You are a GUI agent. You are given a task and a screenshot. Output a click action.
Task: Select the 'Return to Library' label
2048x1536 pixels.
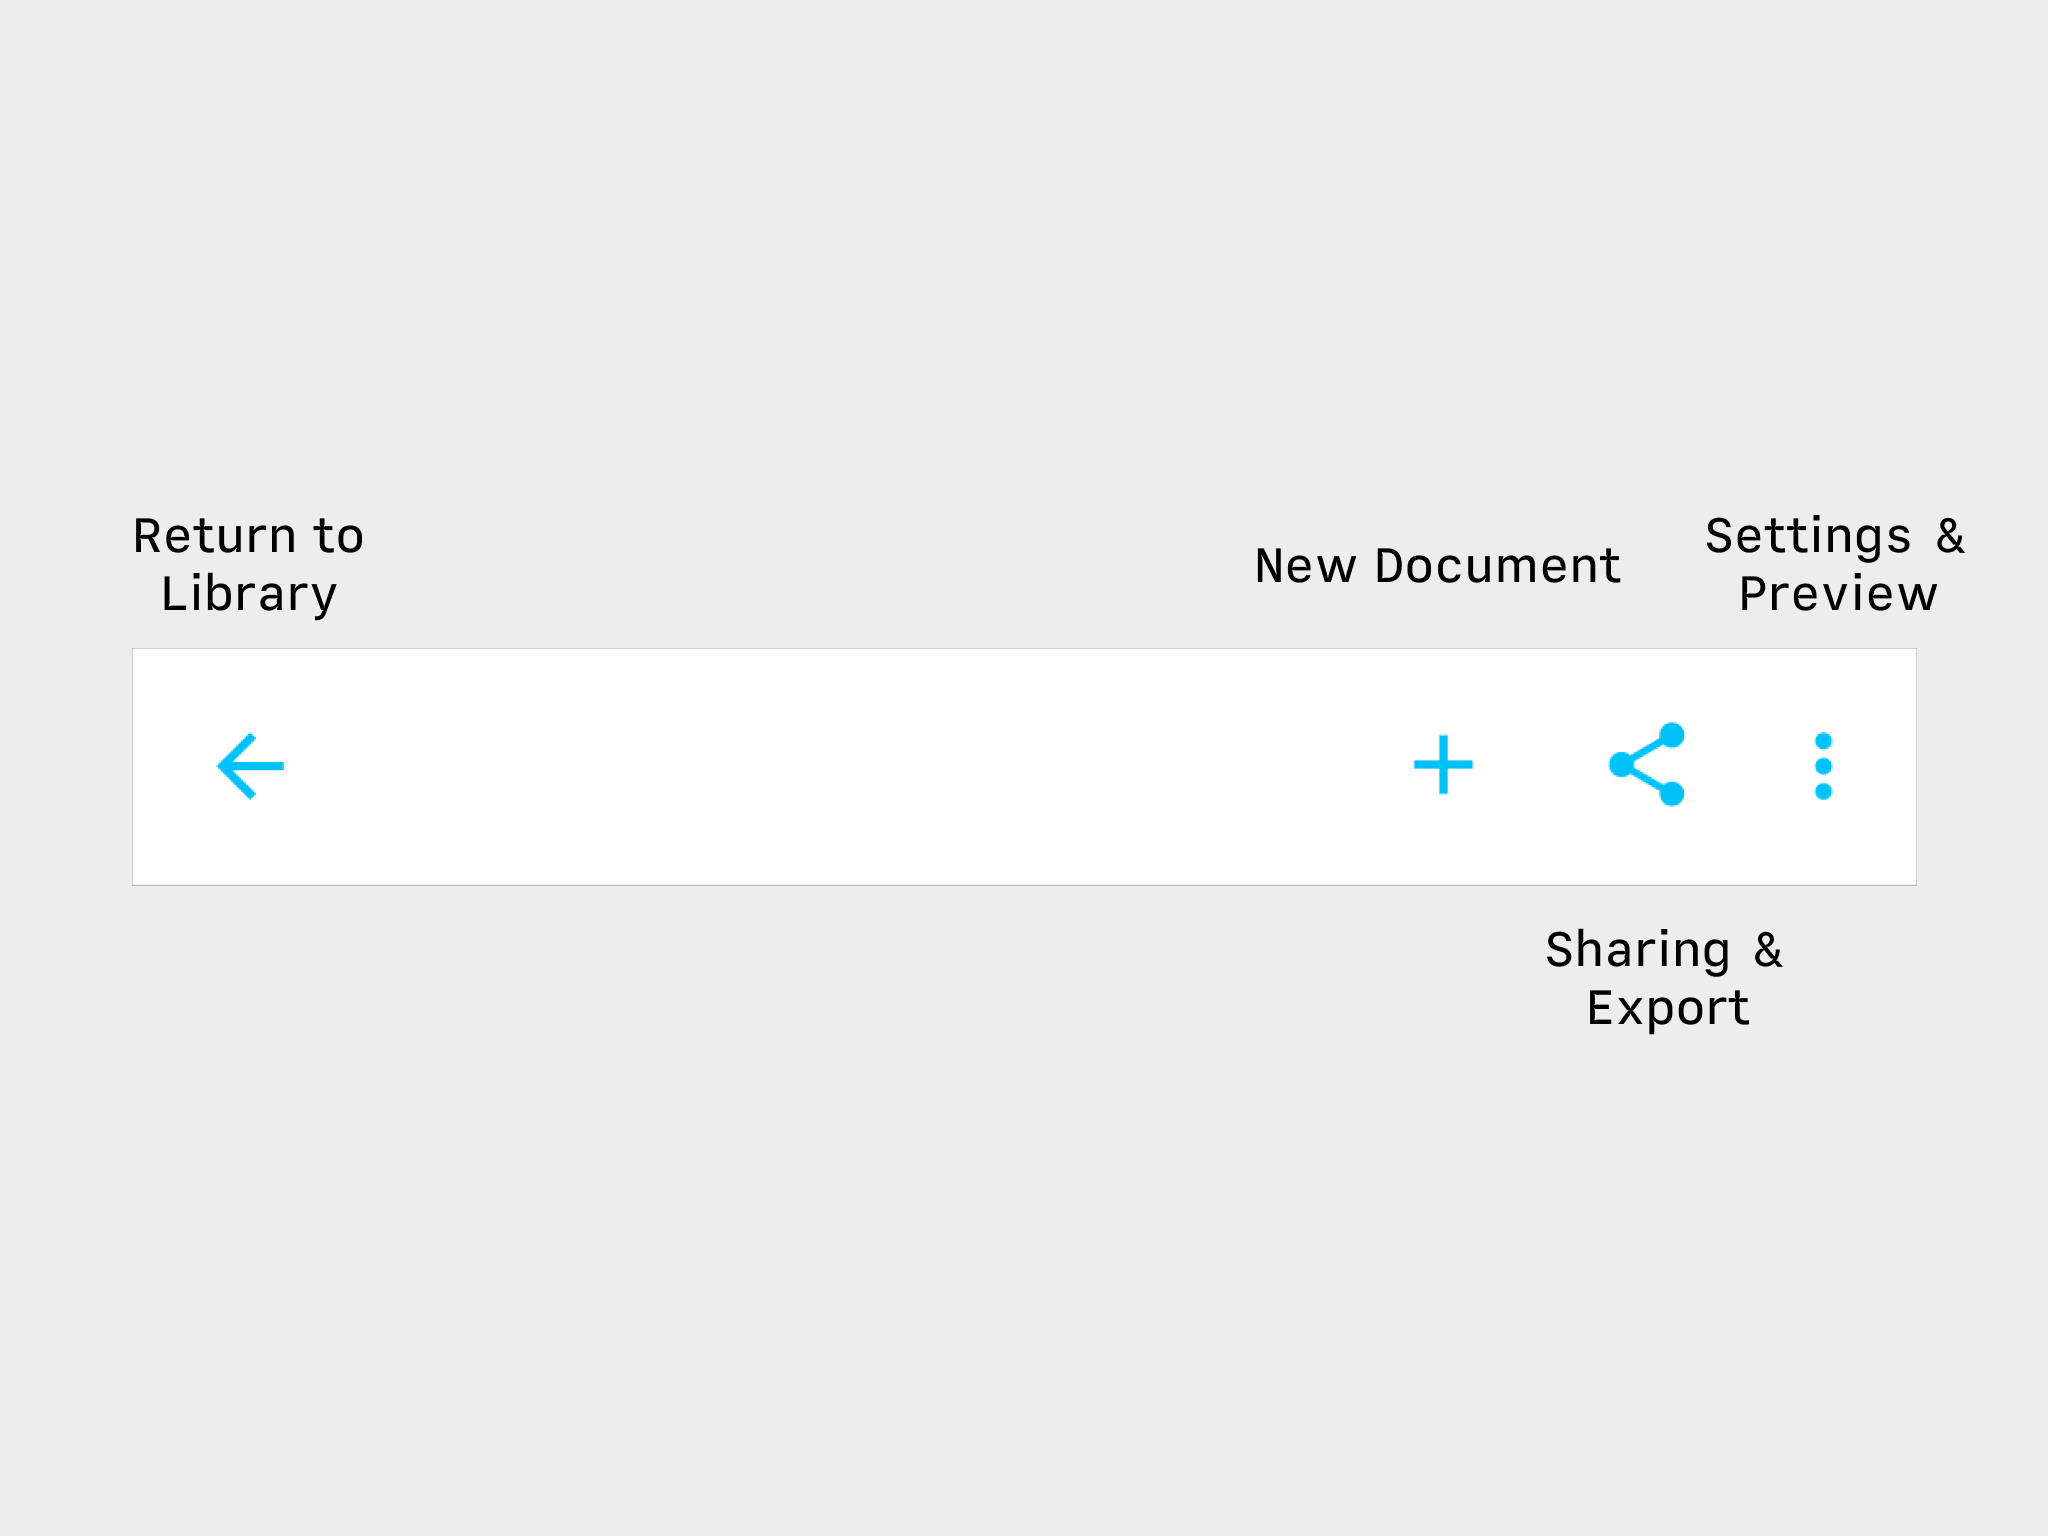[249, 565]
